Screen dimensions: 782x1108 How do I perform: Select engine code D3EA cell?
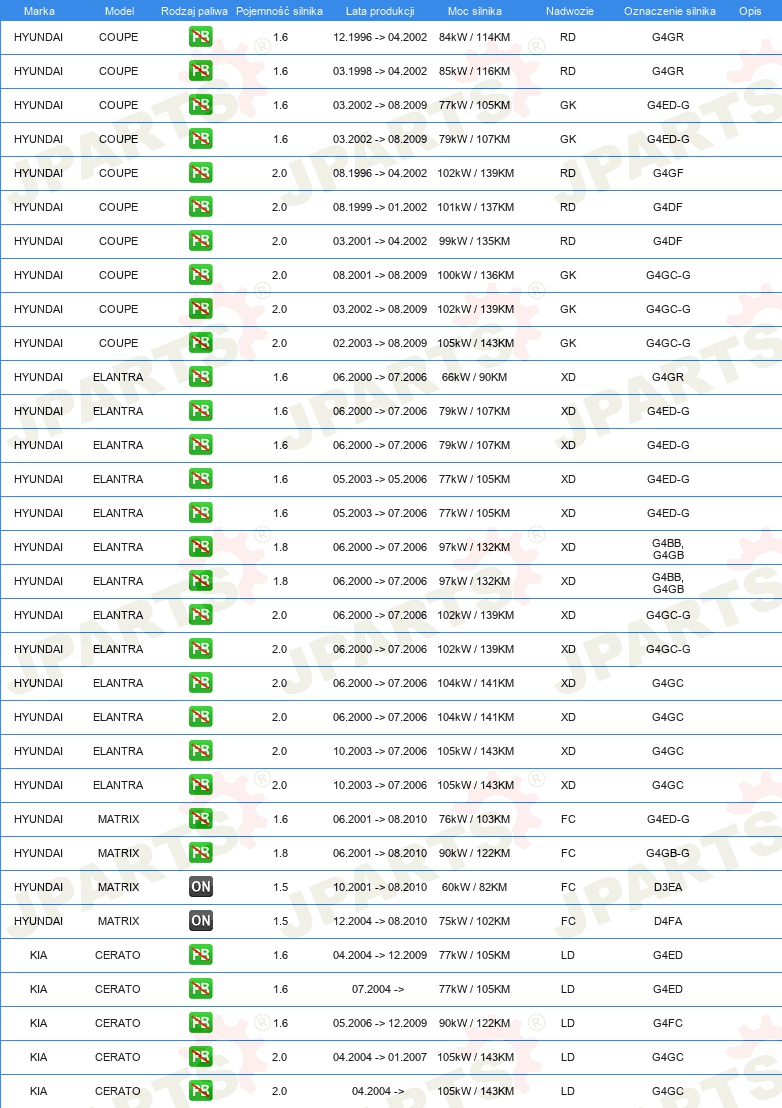[x=668, y=887]
